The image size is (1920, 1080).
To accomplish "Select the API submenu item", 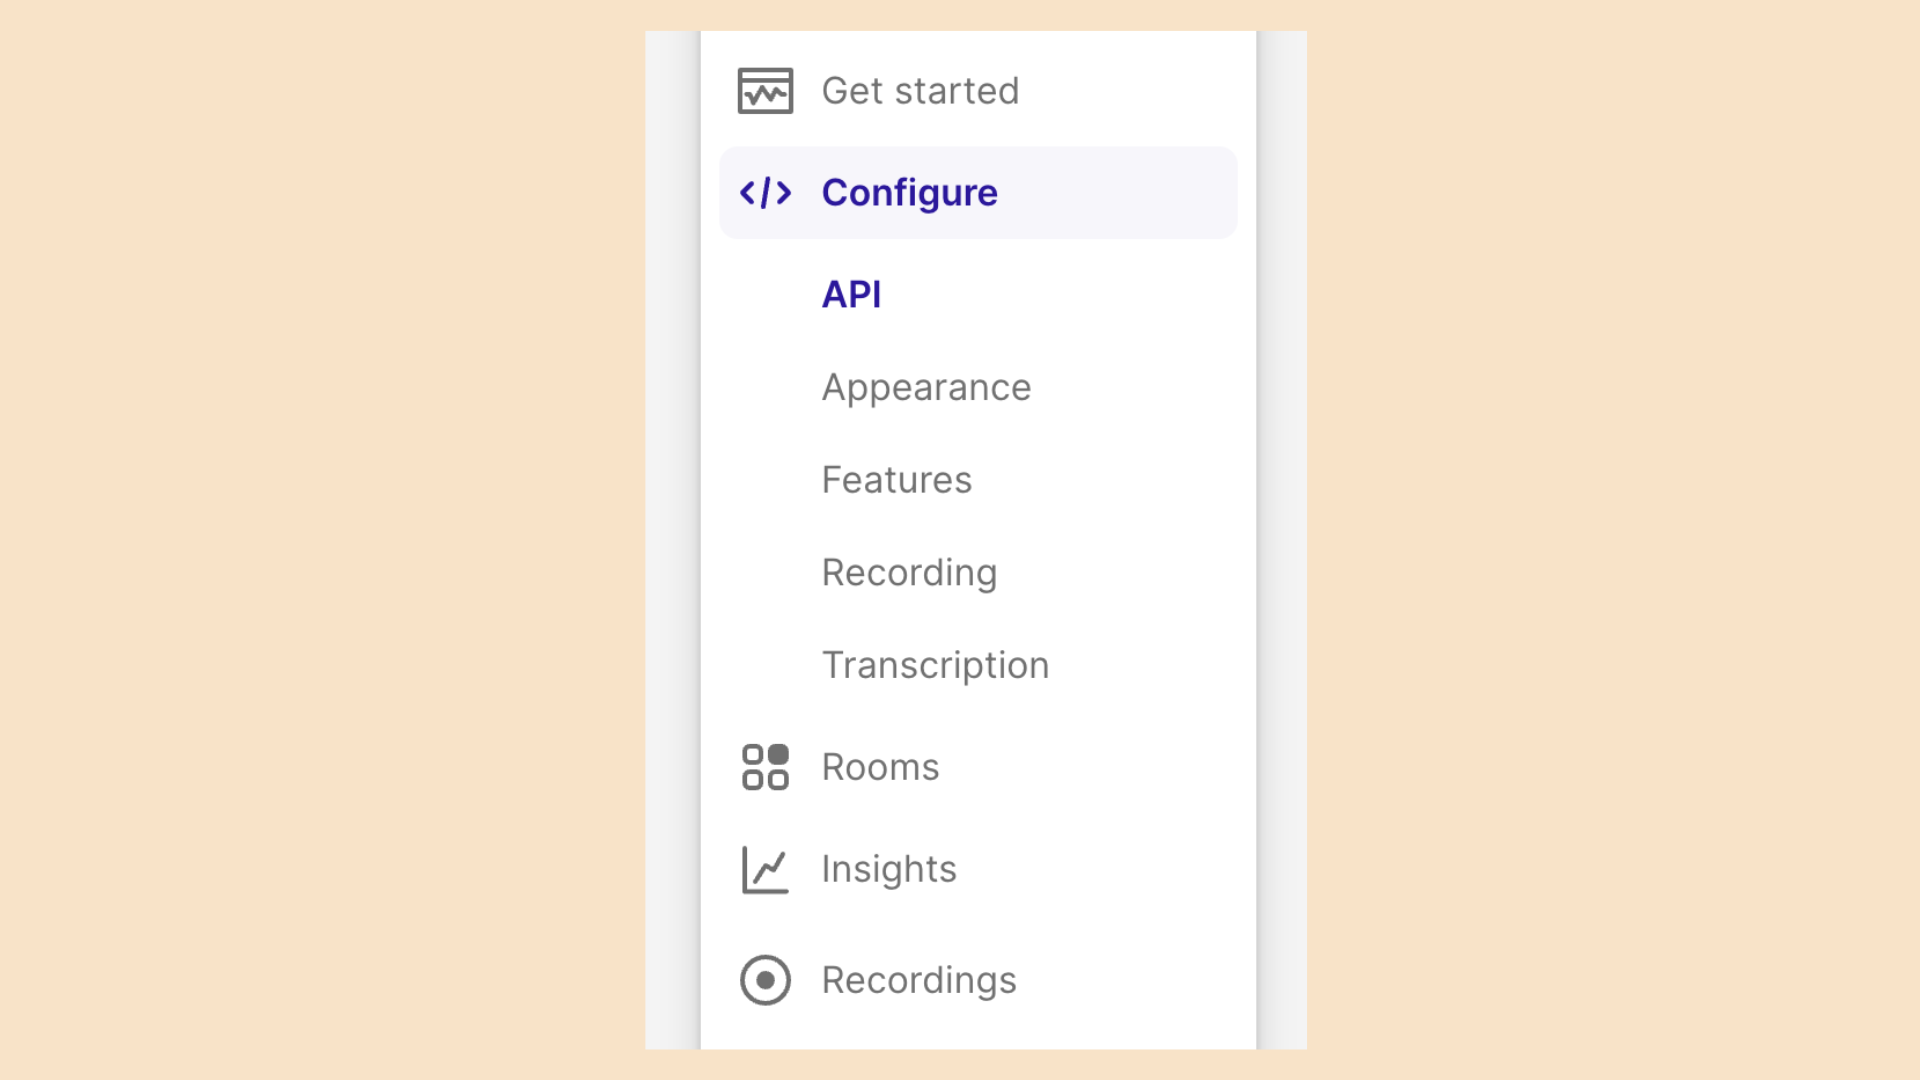I will click(x=851, y=294).
